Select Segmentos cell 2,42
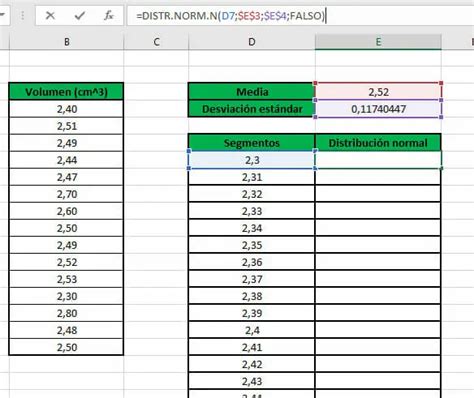Image resolution: width=474 pixels, height=398 pixels. coord(252,364)
